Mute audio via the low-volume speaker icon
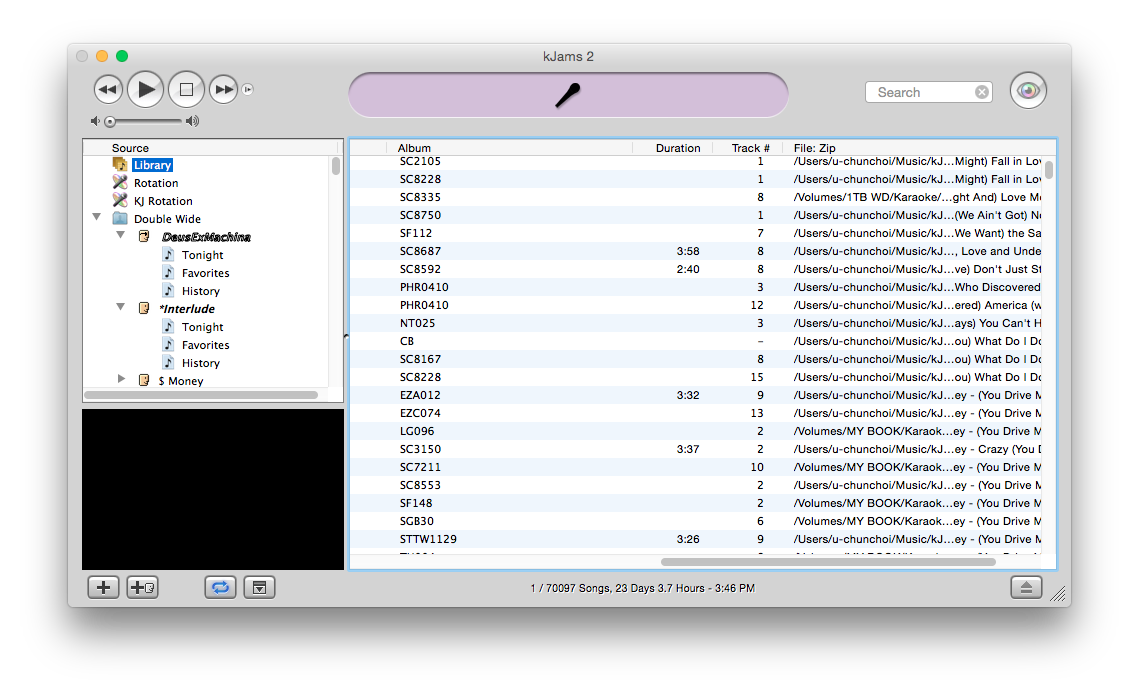The image size is (1139, 699). click(x=95, y=121)
